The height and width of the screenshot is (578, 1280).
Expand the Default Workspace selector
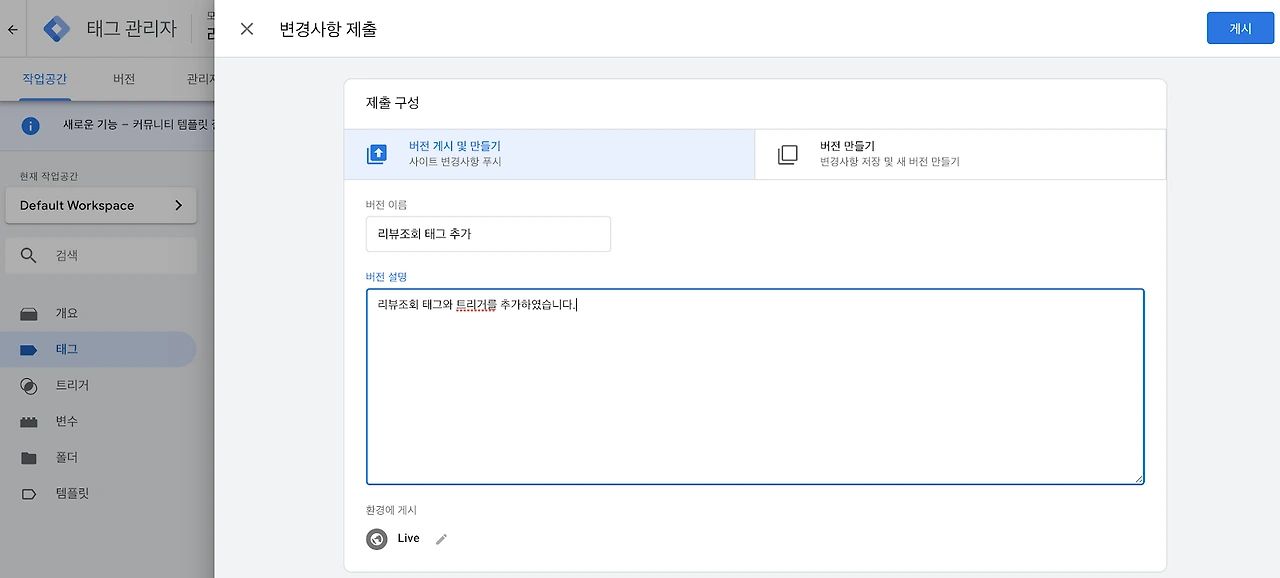coord(101,206)
